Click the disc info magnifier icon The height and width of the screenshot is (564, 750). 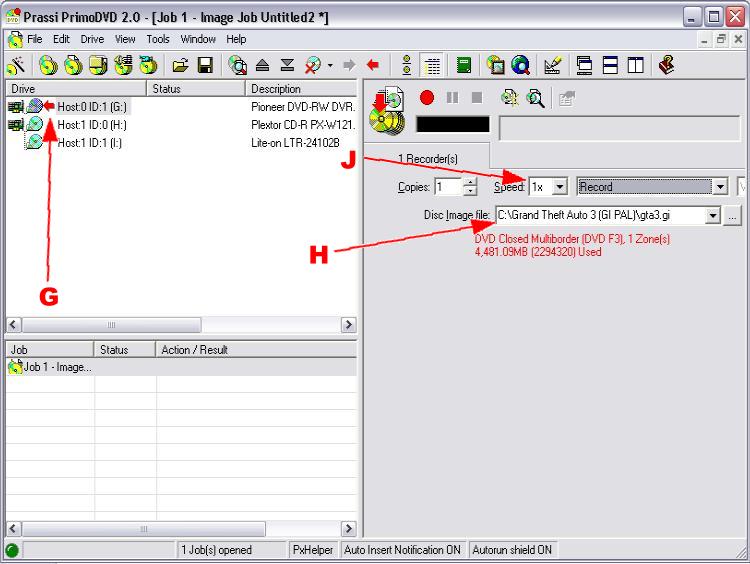point(237,65)
